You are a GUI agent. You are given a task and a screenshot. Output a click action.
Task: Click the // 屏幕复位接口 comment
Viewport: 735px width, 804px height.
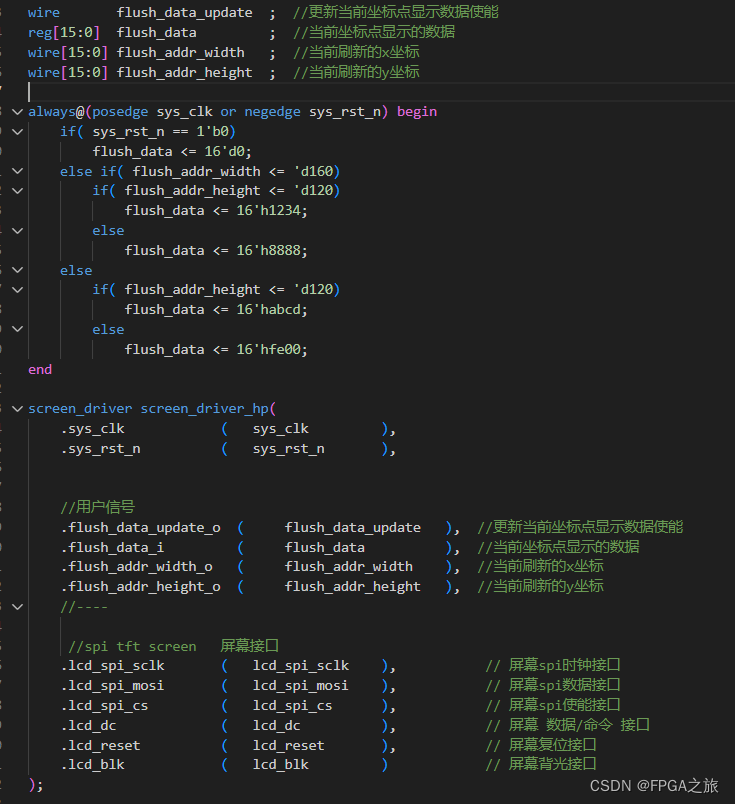(x=541, y=745)
